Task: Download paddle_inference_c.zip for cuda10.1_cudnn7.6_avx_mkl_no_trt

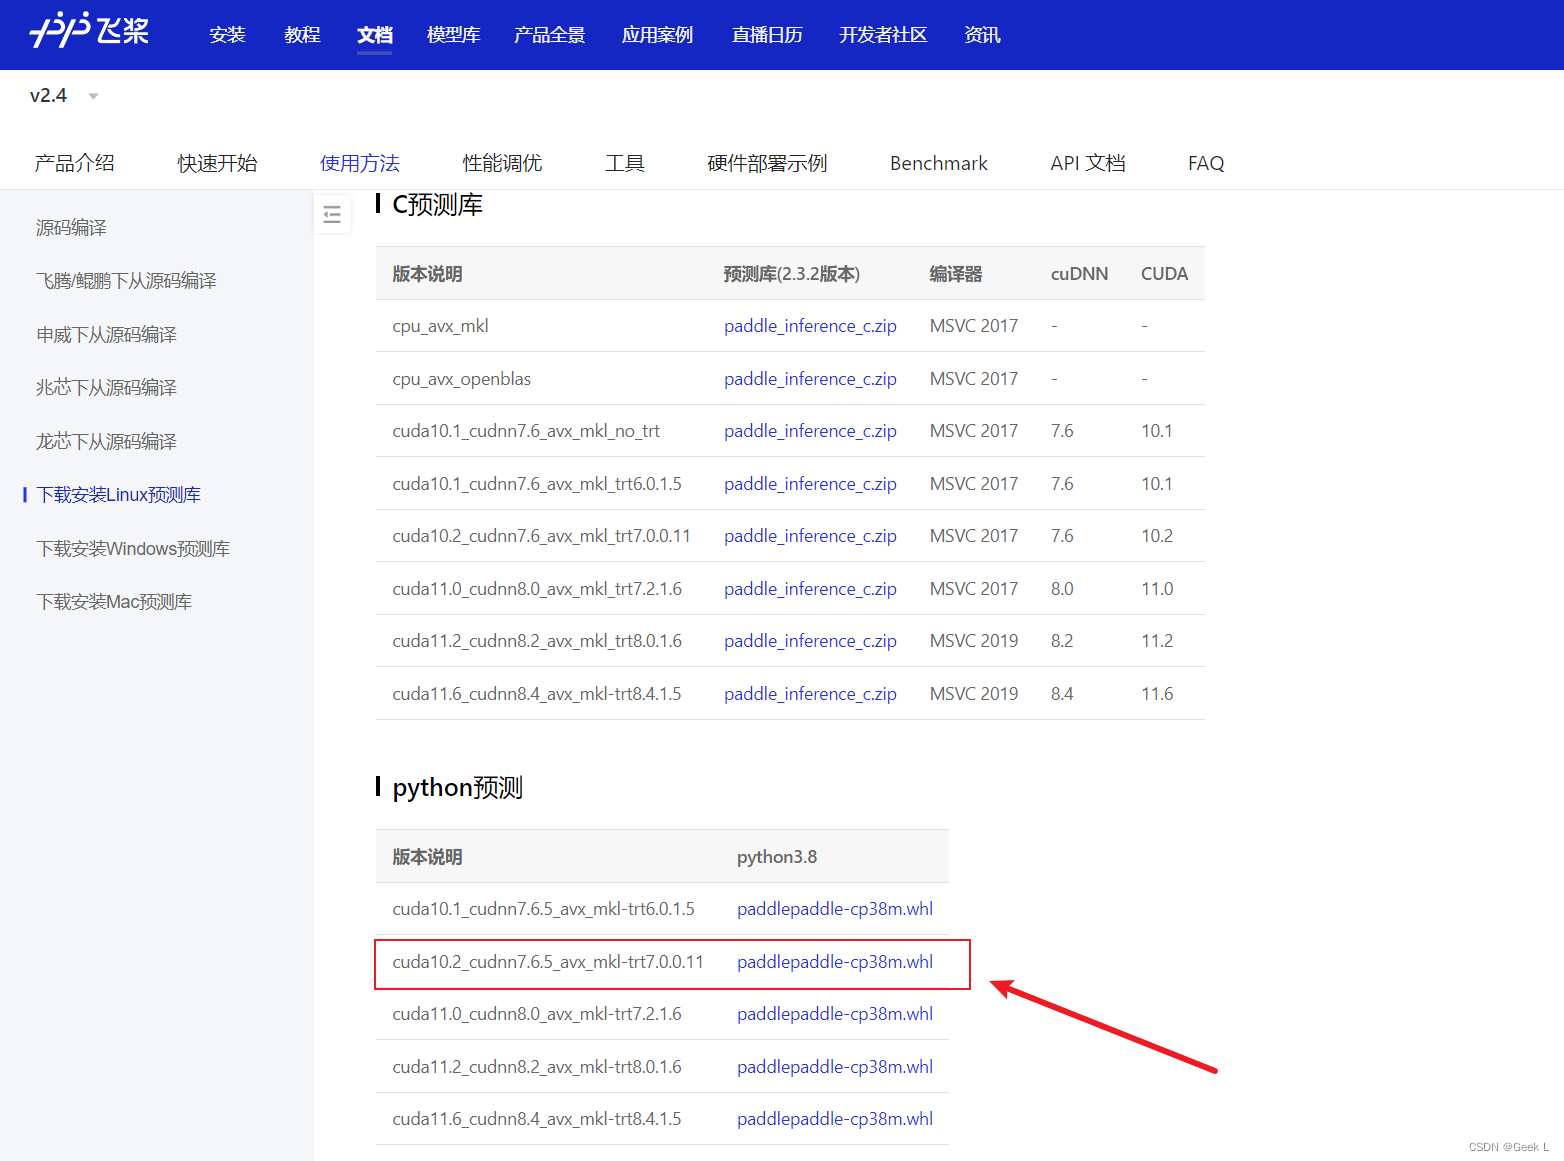Action: click(810, 431)
